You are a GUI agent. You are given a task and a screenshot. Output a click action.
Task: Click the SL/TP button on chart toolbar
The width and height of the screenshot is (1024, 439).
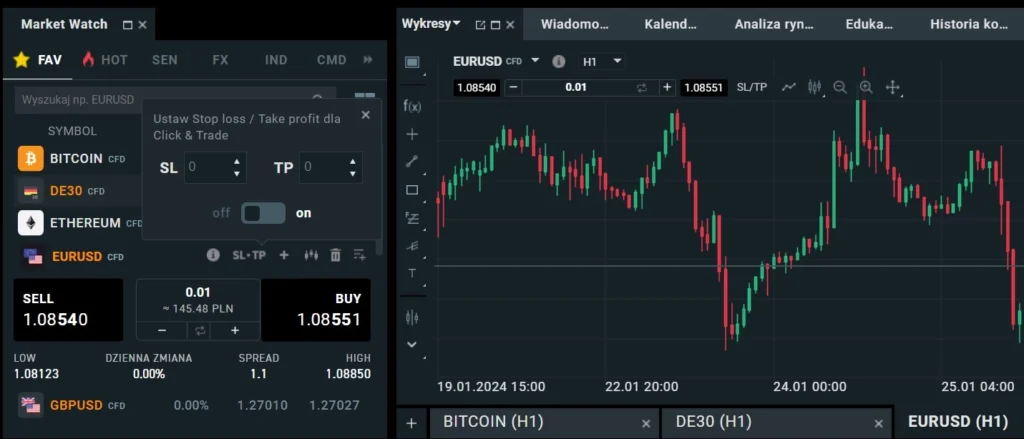[x=752, y=87]
